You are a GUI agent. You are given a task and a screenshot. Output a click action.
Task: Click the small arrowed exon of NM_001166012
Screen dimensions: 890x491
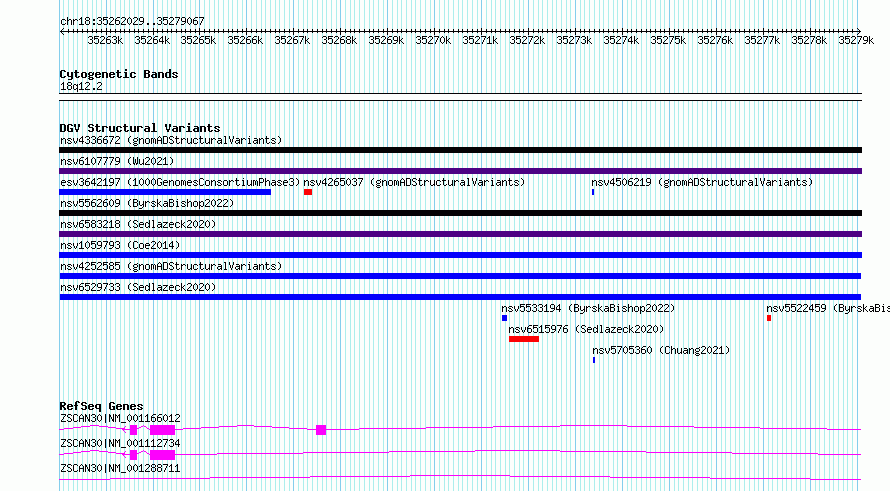[x=132, y=430]
